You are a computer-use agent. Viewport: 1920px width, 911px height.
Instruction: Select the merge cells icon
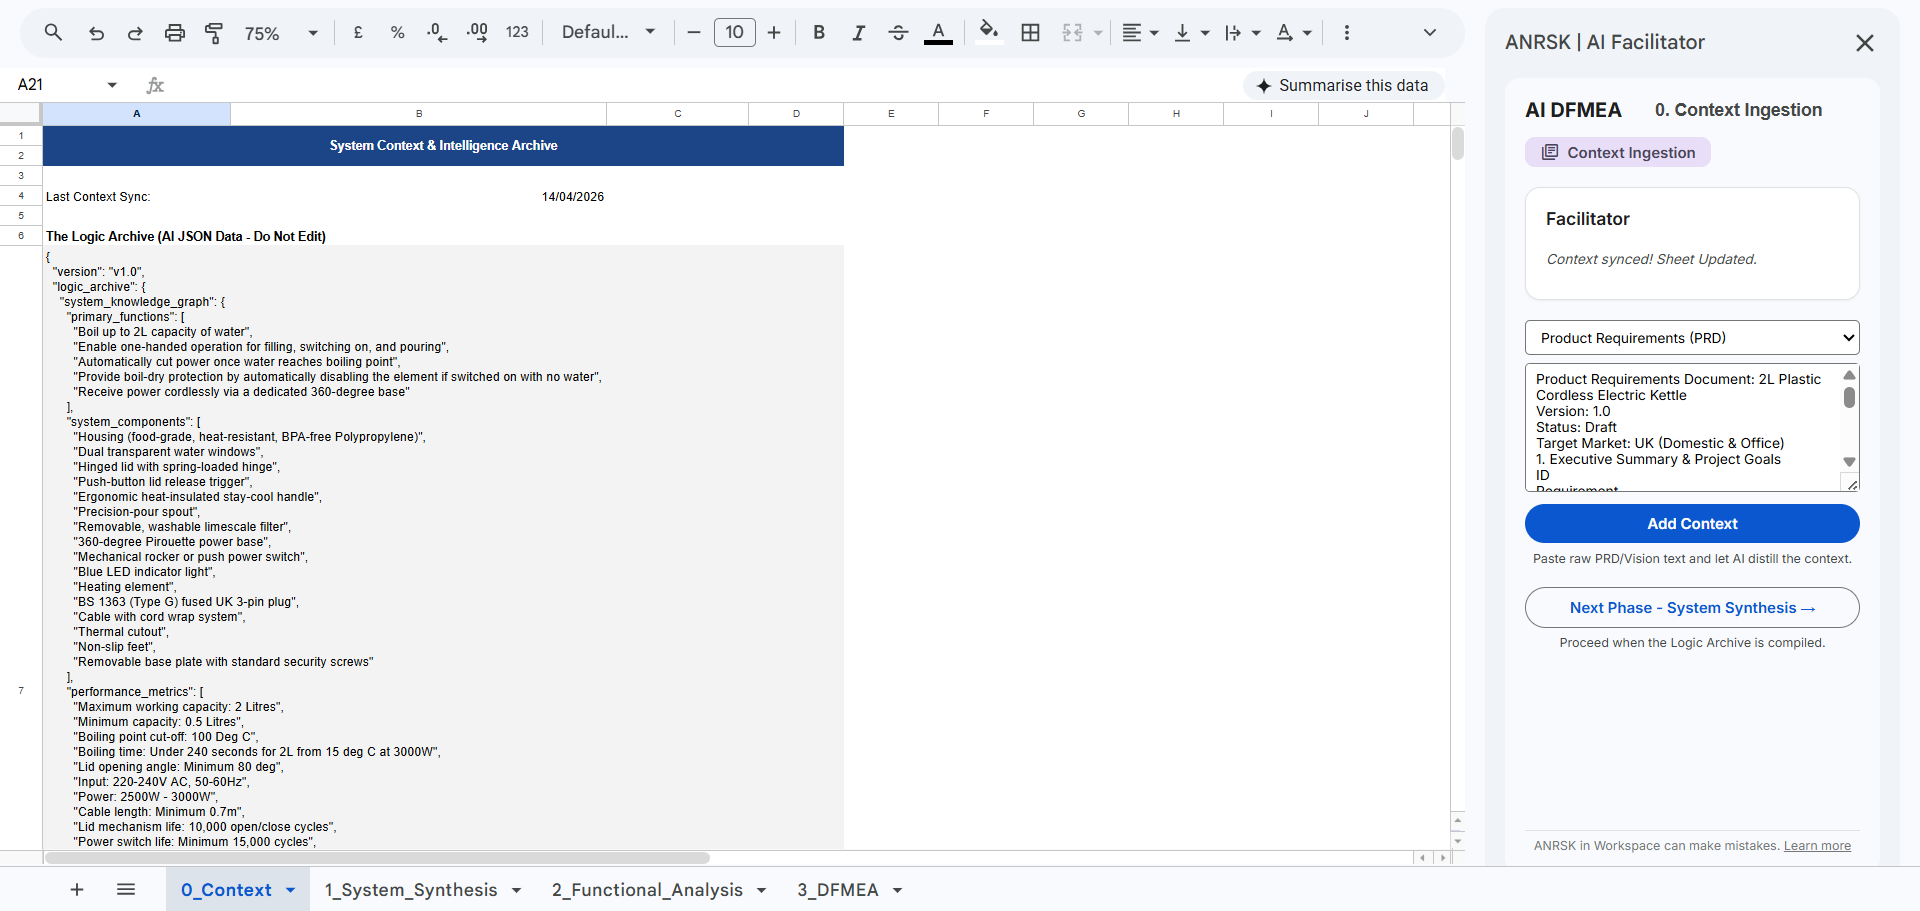tap(1072, 32)
